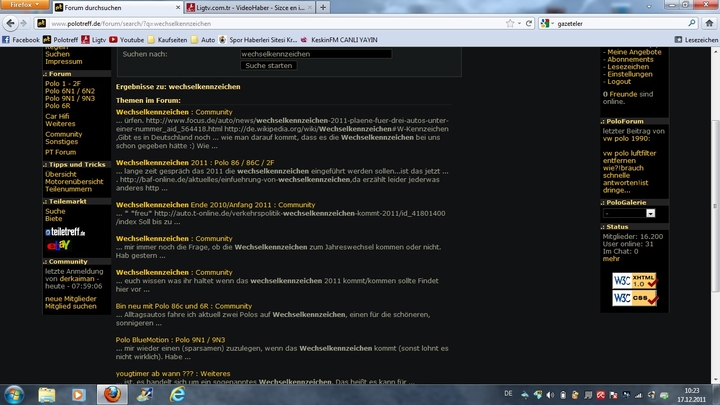Open Polo 6N1 / 6N2 forum link
720x405 pixels.
[x=70, y=91]
